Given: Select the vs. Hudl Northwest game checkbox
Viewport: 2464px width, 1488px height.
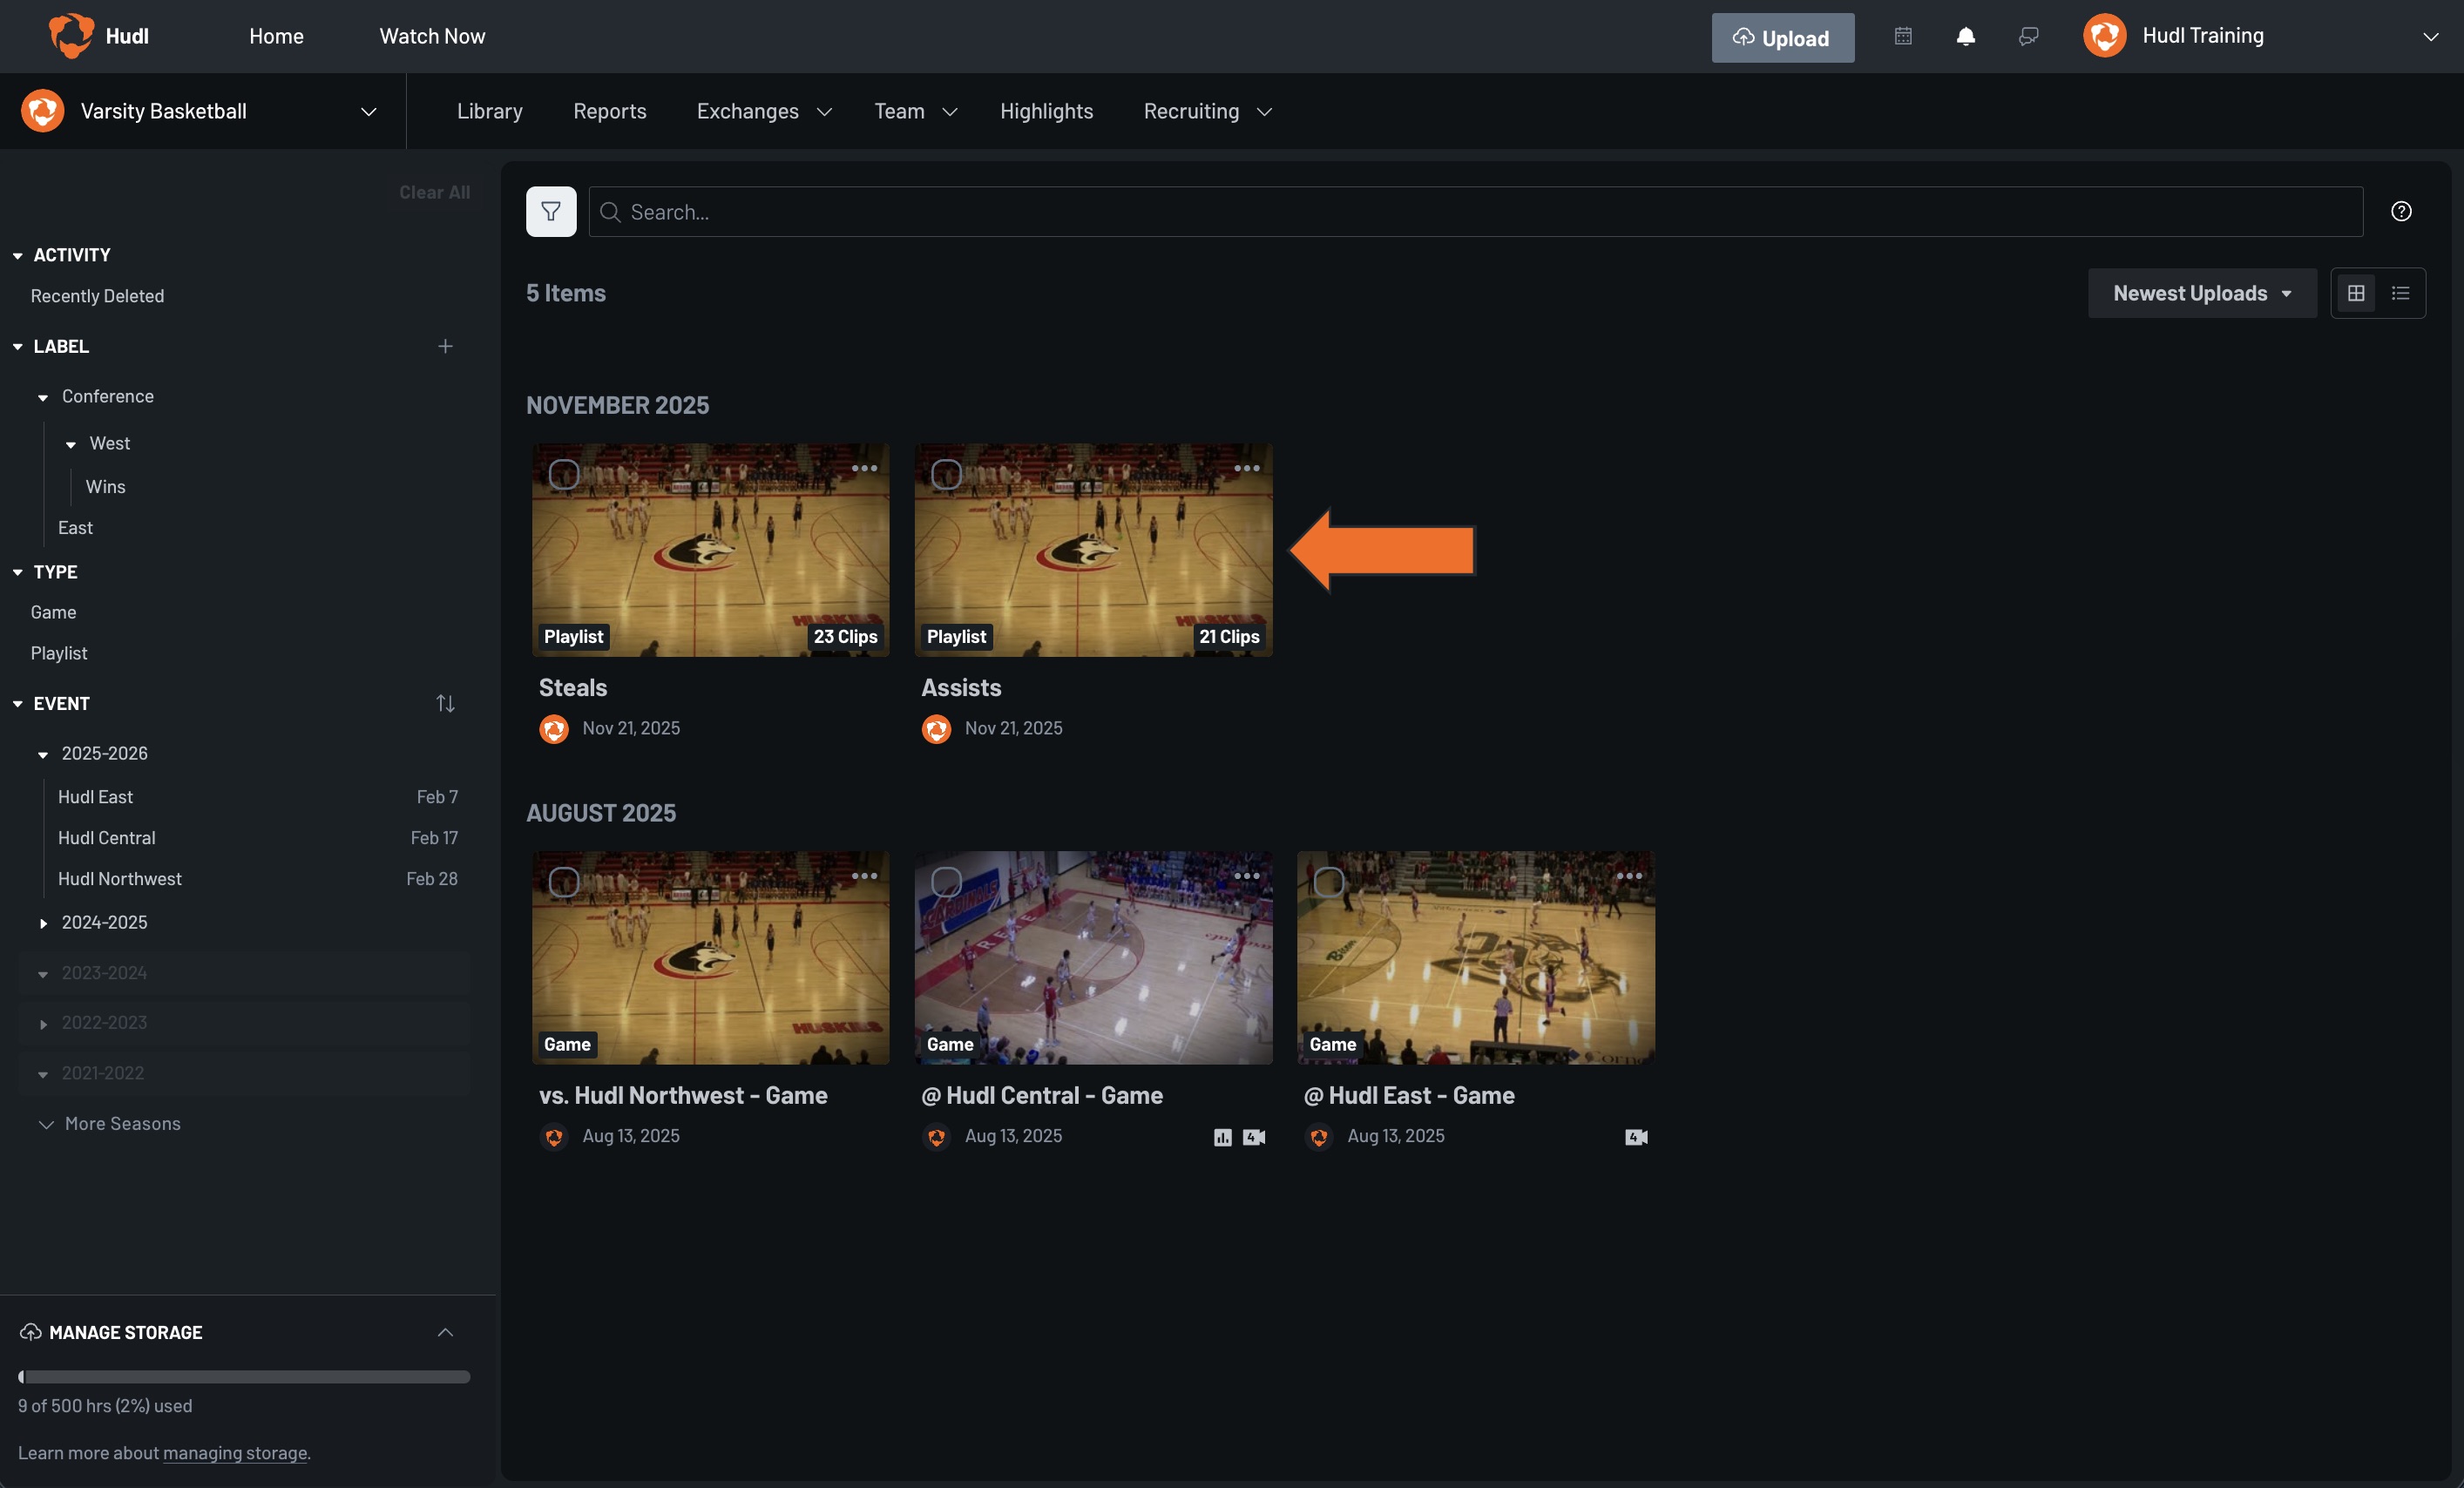Looking at the screenshot, I should [564, 882].
